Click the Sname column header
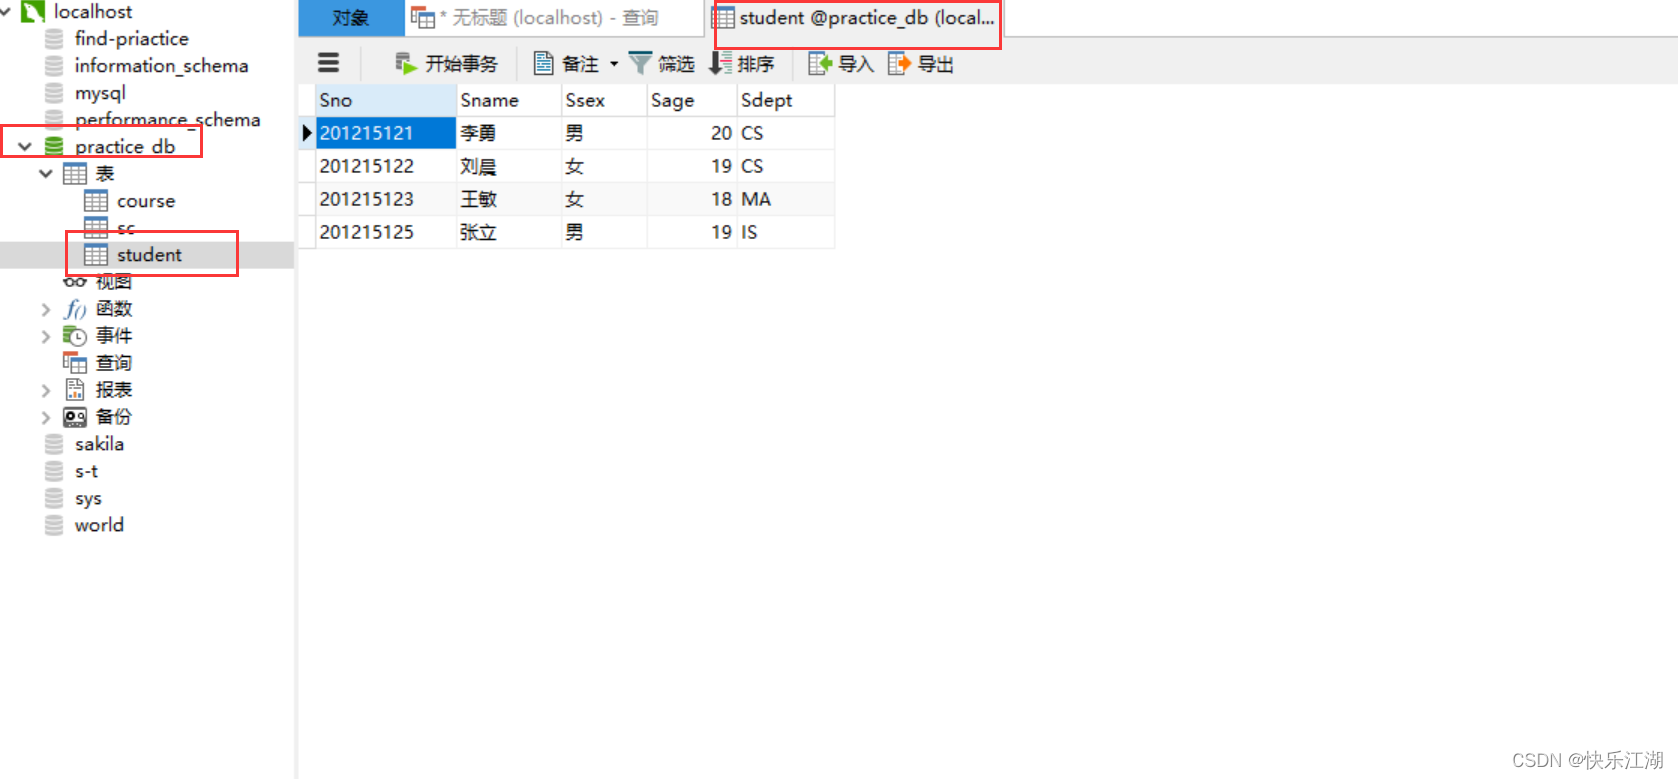This screenshot has height=779, width=1678. click(509, 100)
